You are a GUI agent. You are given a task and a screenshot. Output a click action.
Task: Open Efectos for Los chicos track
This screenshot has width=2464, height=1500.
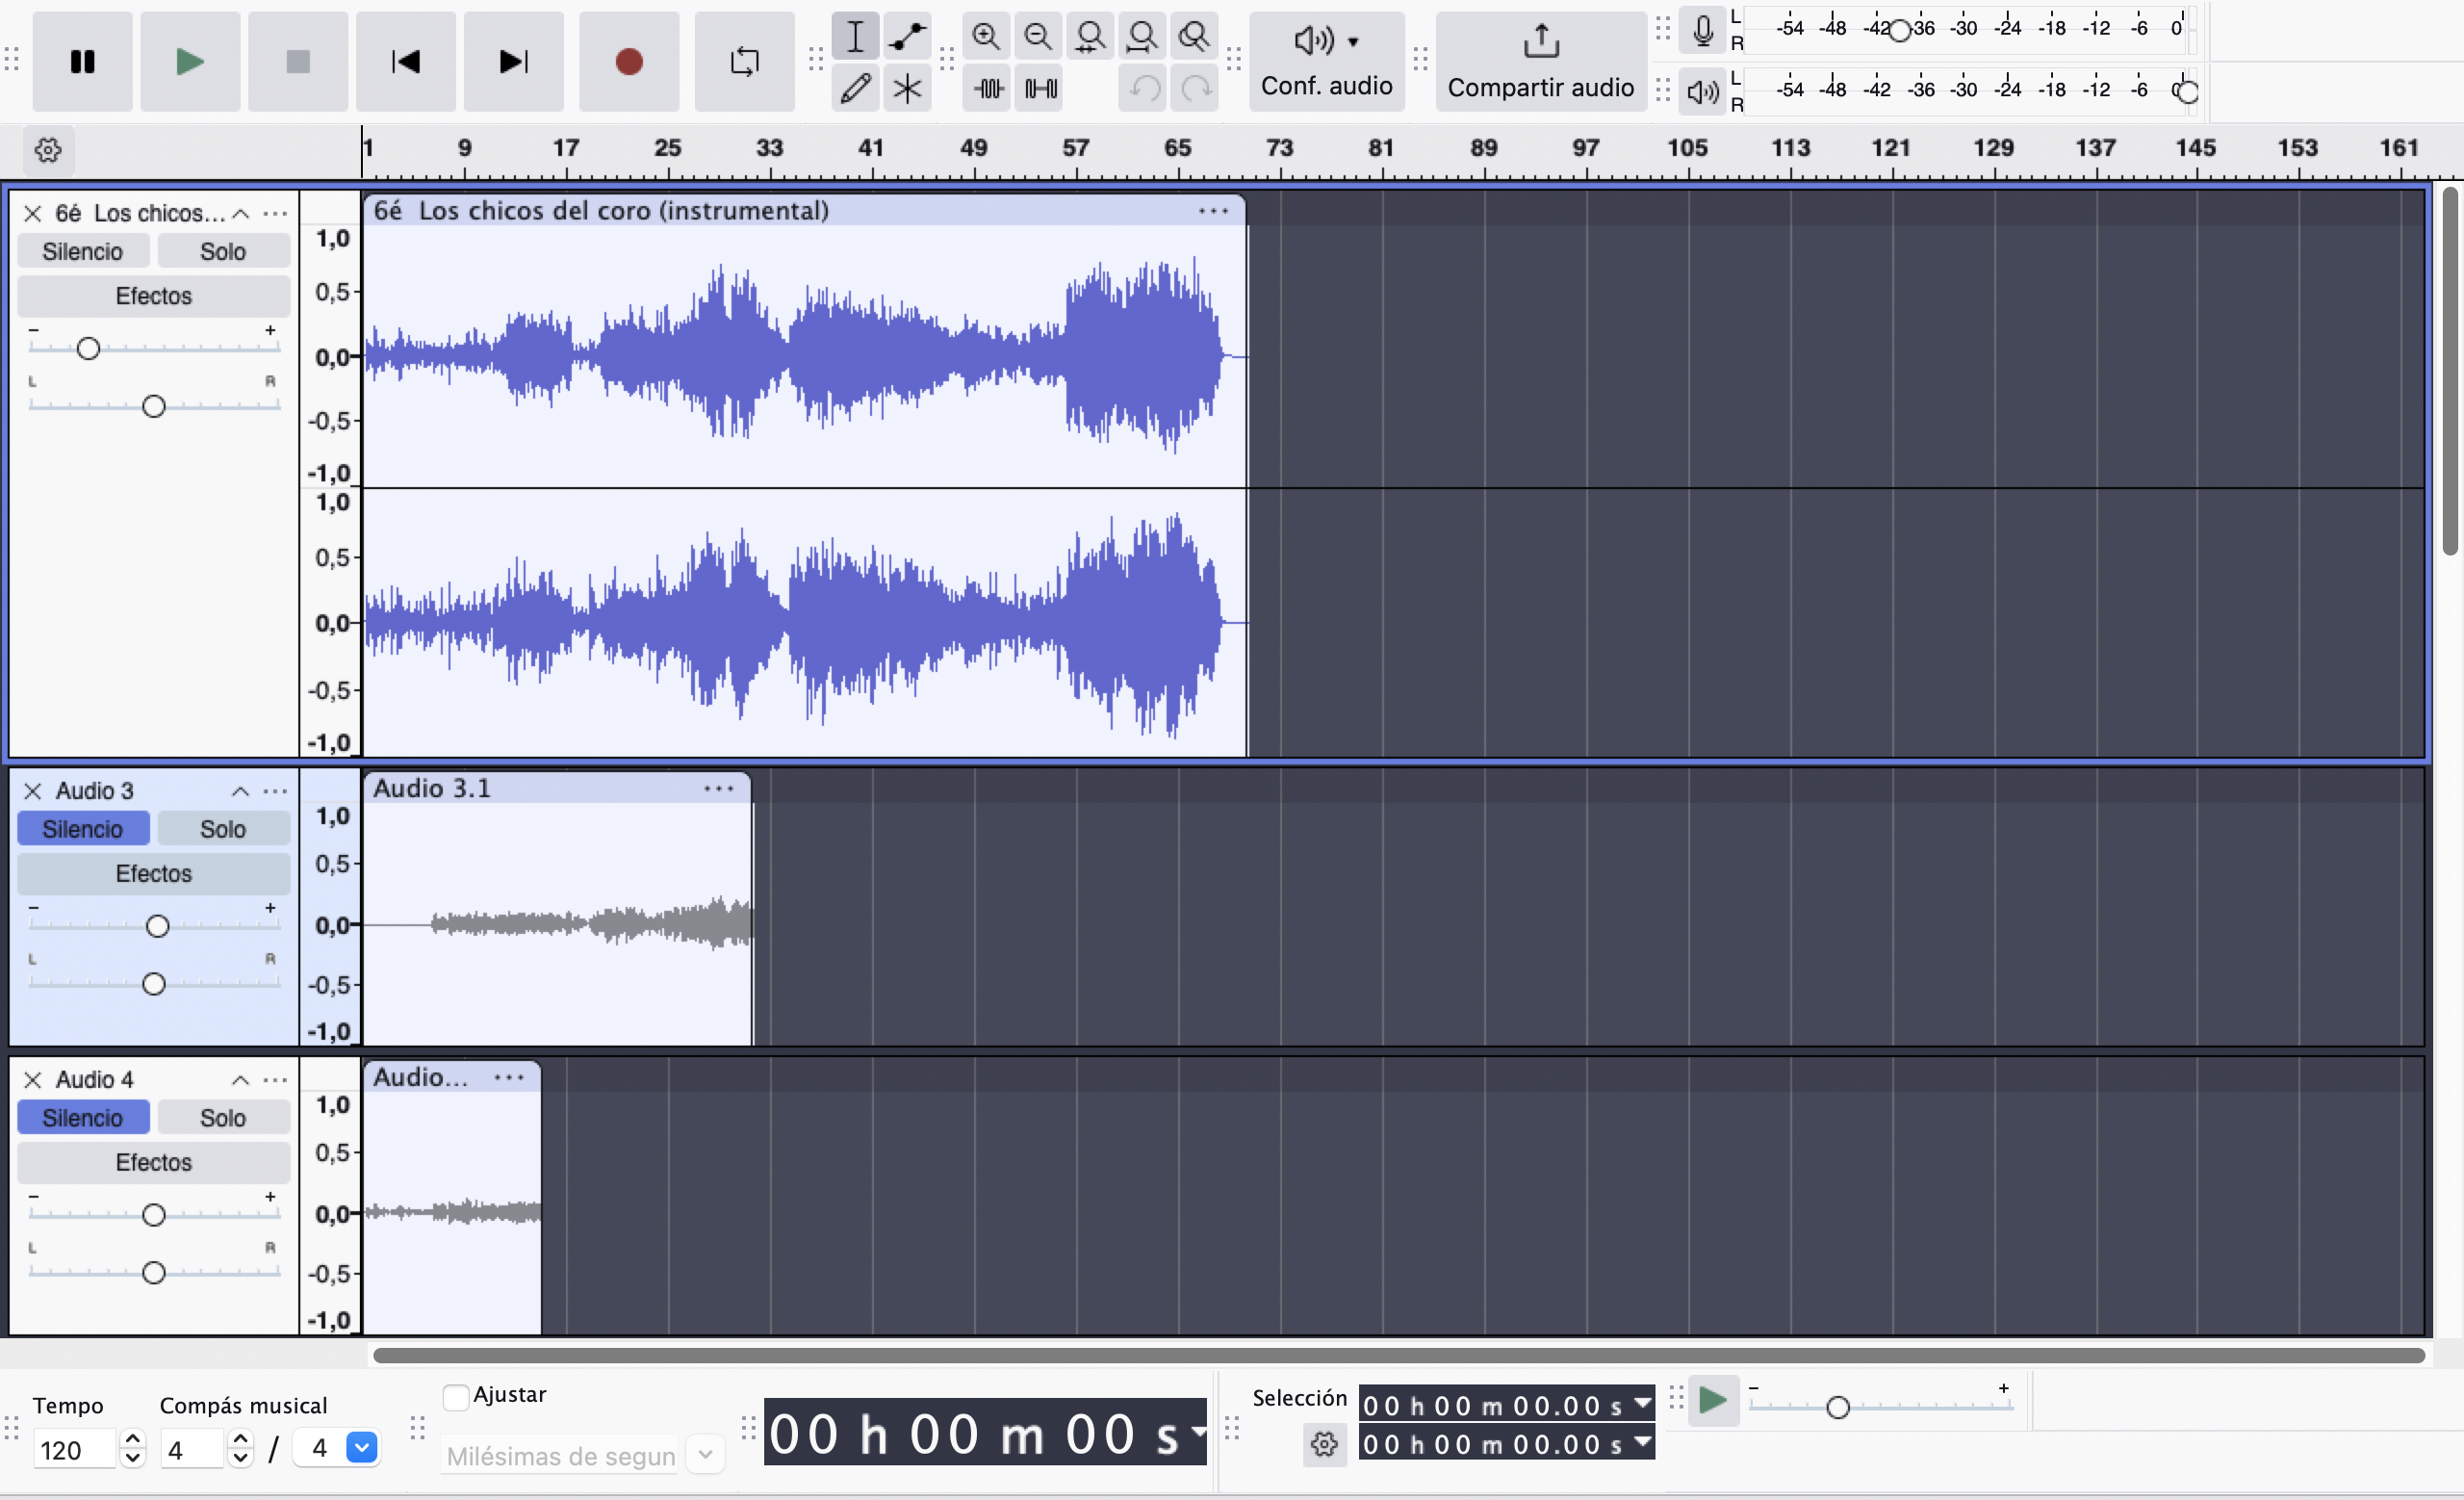[153, 296]
